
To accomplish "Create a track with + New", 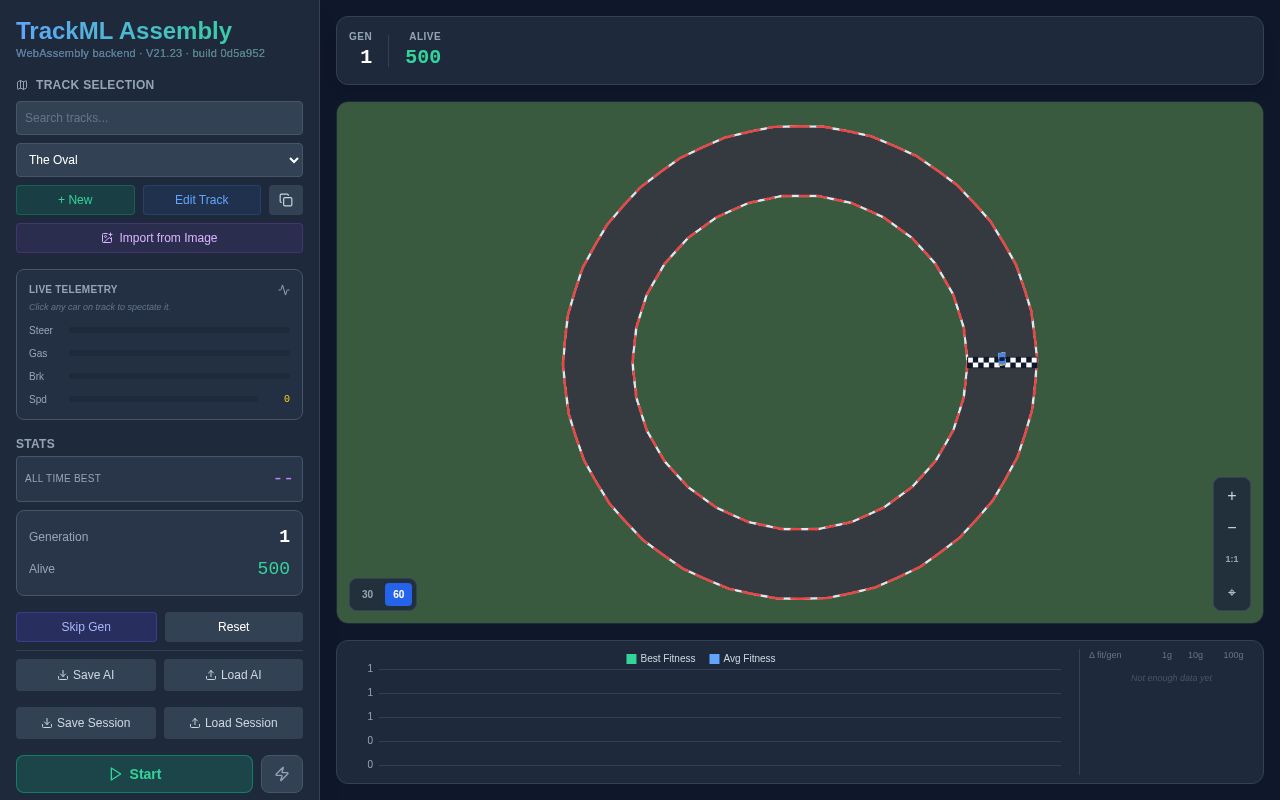I will [75, 200].
